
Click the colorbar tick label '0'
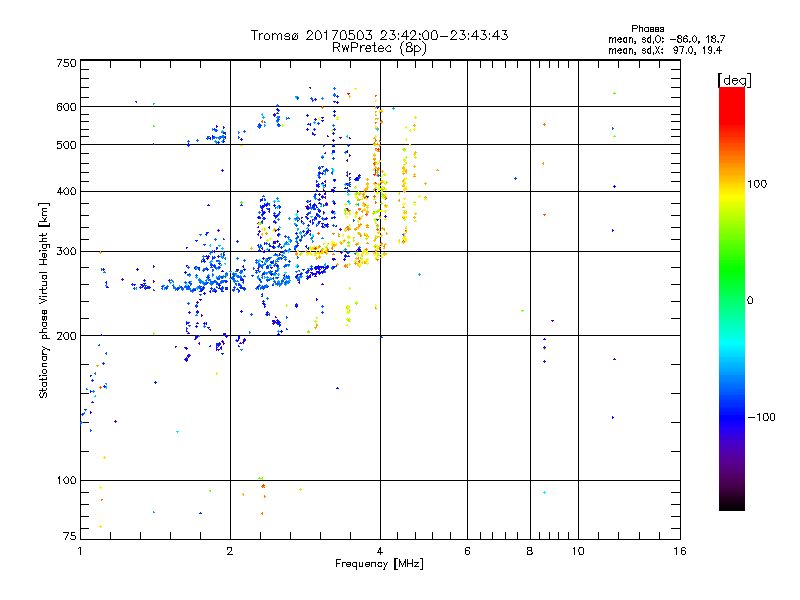click(750, 301)
